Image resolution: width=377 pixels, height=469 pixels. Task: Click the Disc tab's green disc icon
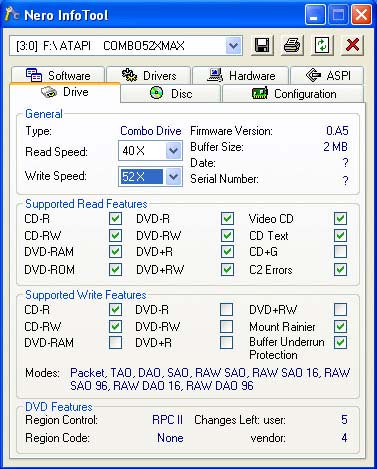(156, 93)
